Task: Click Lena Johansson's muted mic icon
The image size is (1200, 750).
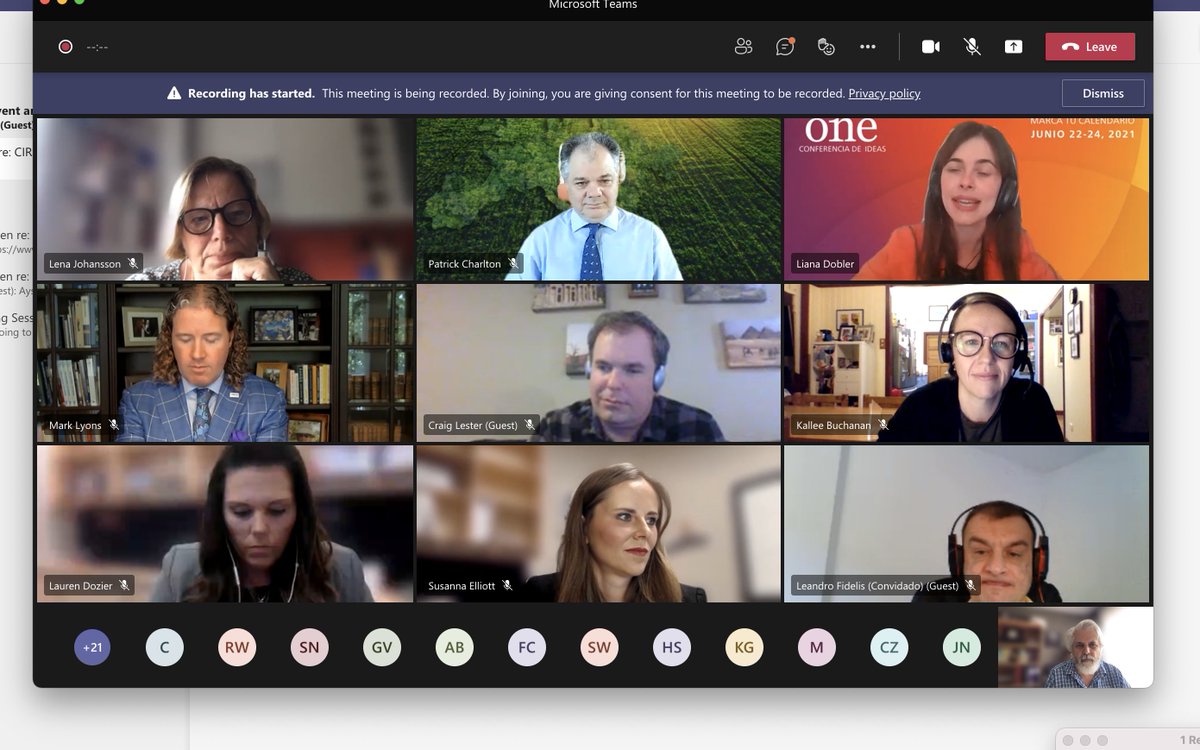Action: click(133, 264)
